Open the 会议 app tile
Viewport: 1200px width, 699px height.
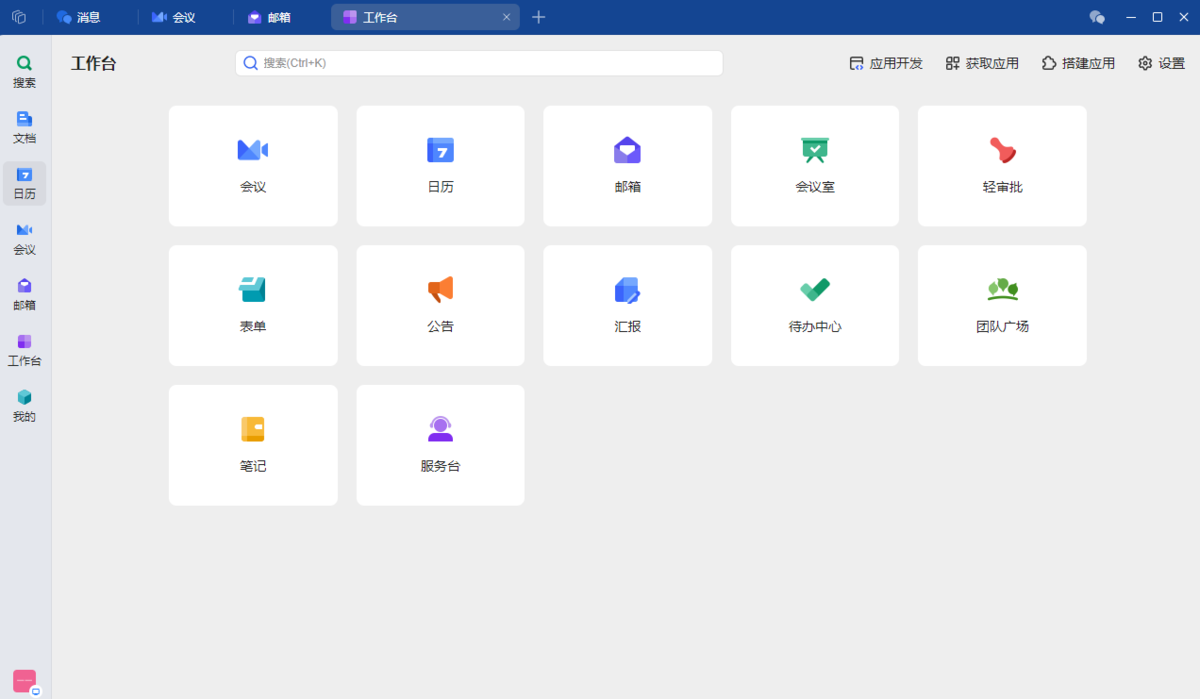[x=253, y=165]
